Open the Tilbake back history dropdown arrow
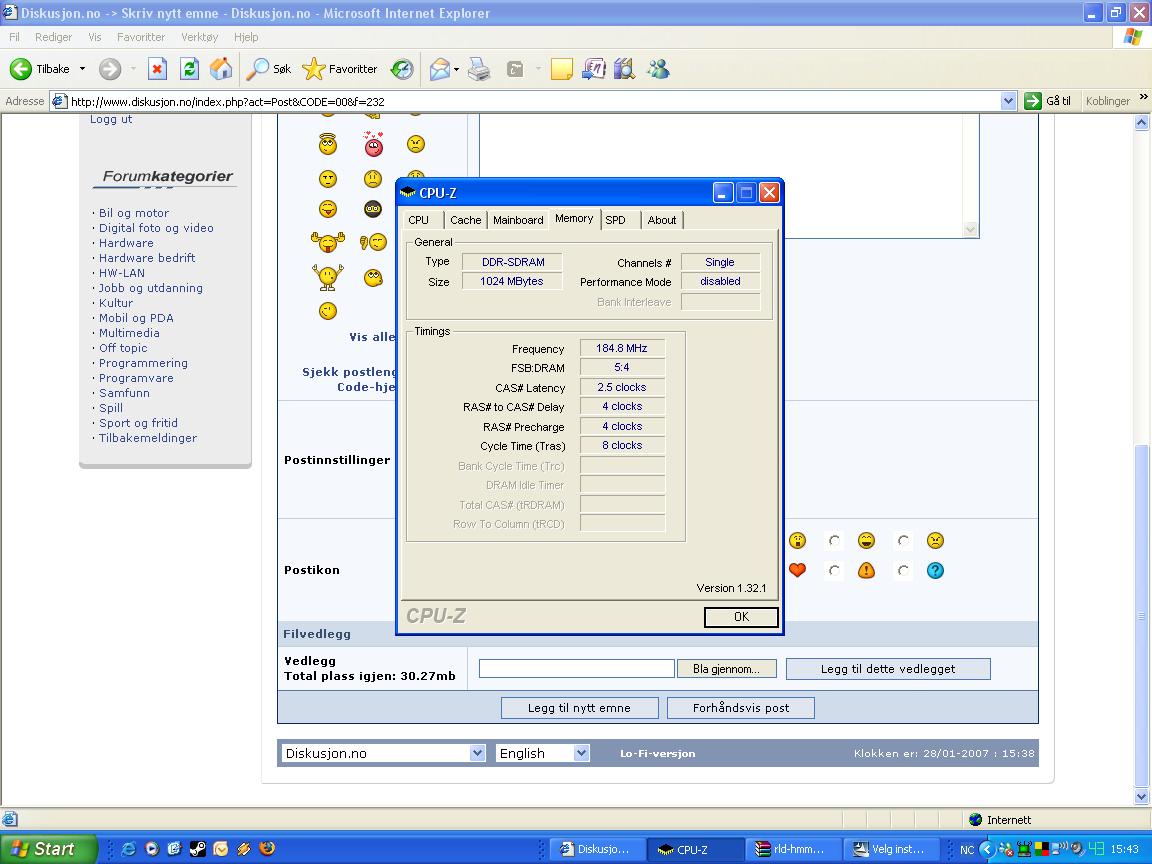1152x864 pixels. click(82, 69)
